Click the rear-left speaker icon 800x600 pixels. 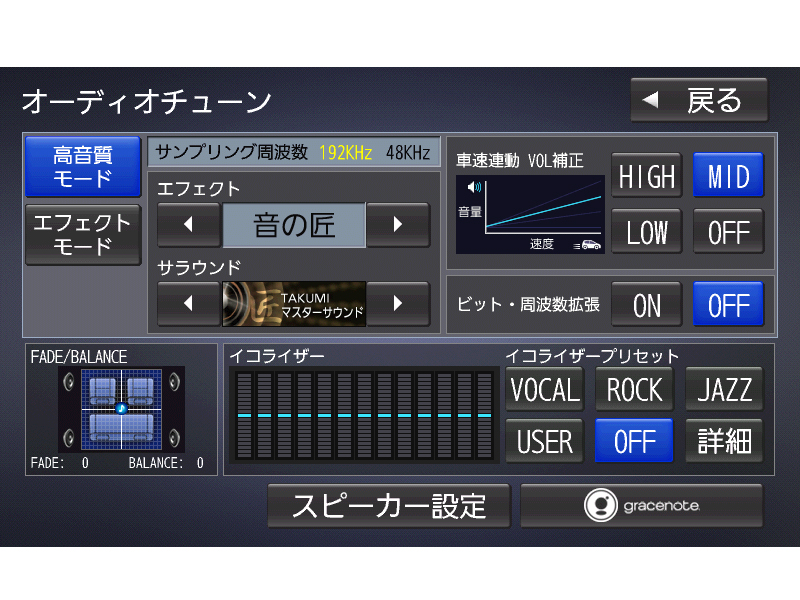click(69, 438)
